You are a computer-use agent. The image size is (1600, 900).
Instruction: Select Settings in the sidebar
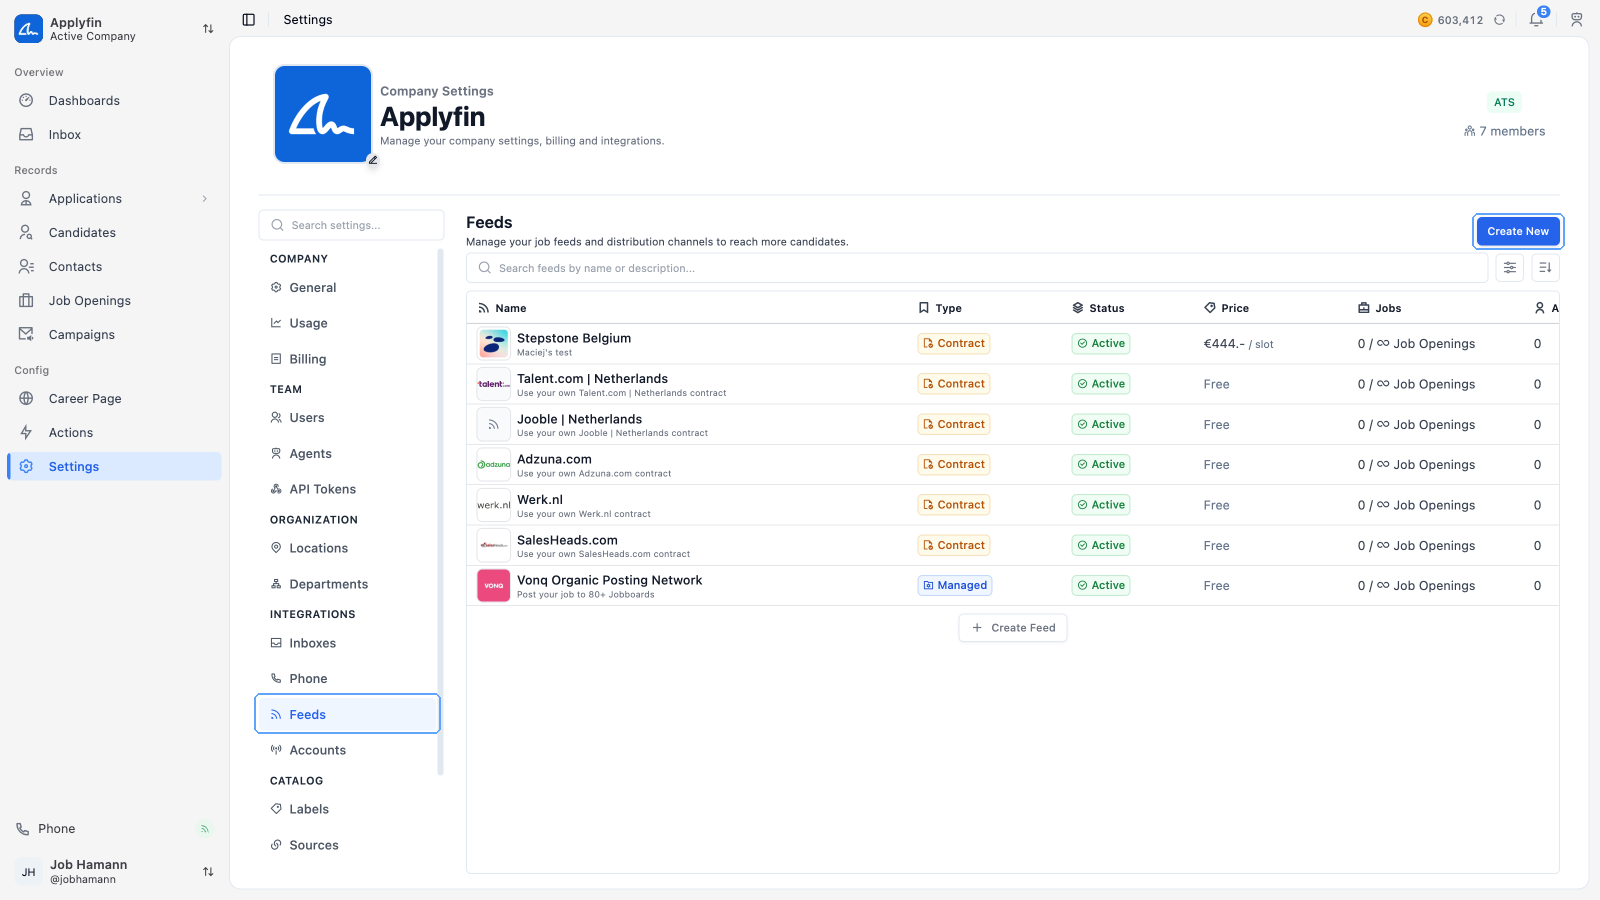point(114,467)
